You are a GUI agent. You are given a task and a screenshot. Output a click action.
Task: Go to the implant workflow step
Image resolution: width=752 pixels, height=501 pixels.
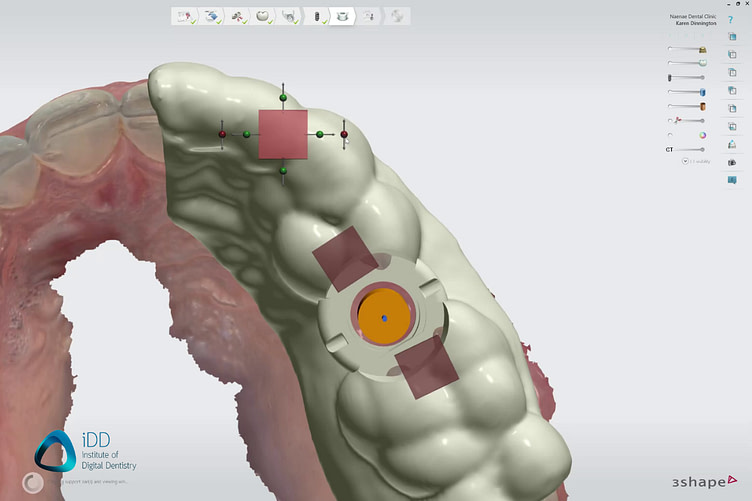click(316, 16)
